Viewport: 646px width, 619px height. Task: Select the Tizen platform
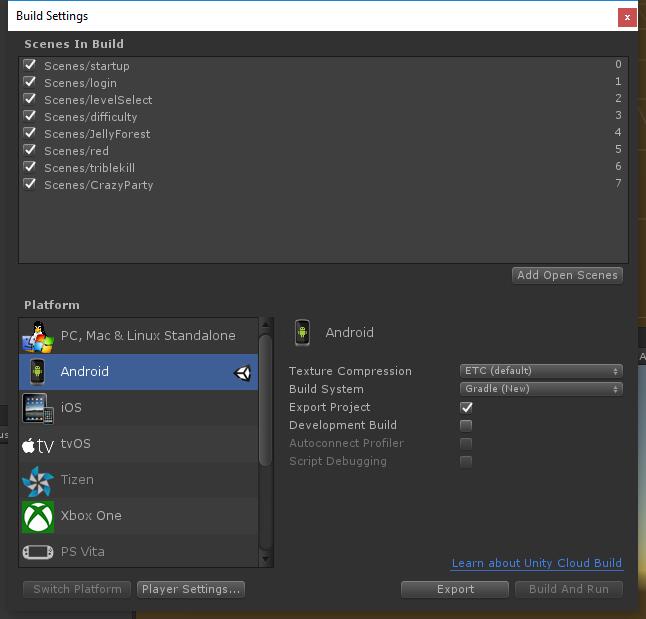(138, 480)
